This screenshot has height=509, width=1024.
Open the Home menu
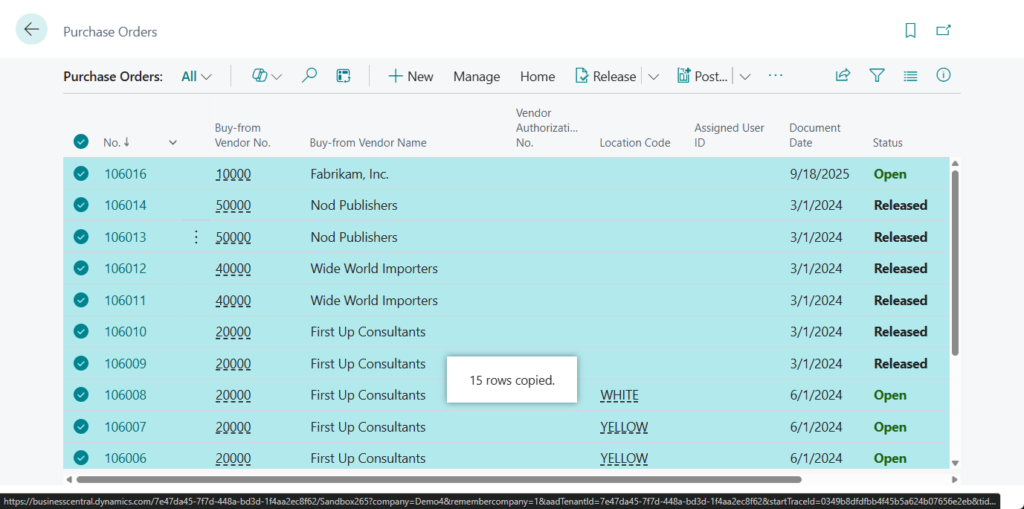coord(537,76)
